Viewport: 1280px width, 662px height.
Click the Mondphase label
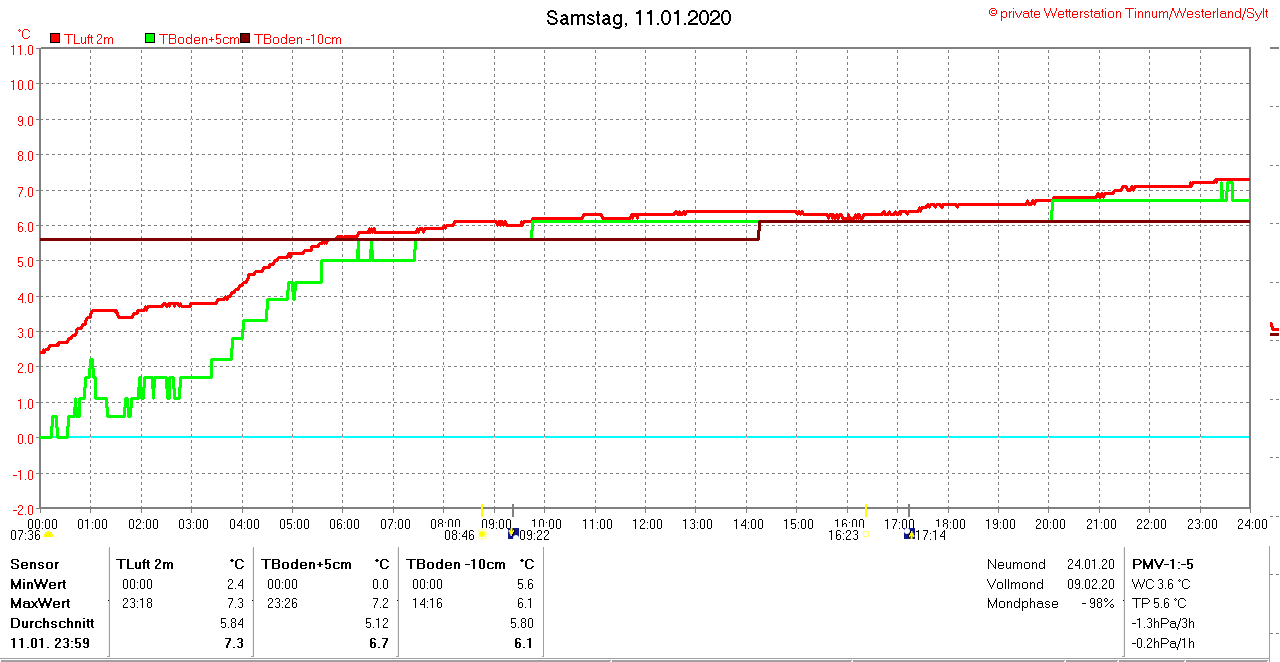pos(1022,603)
